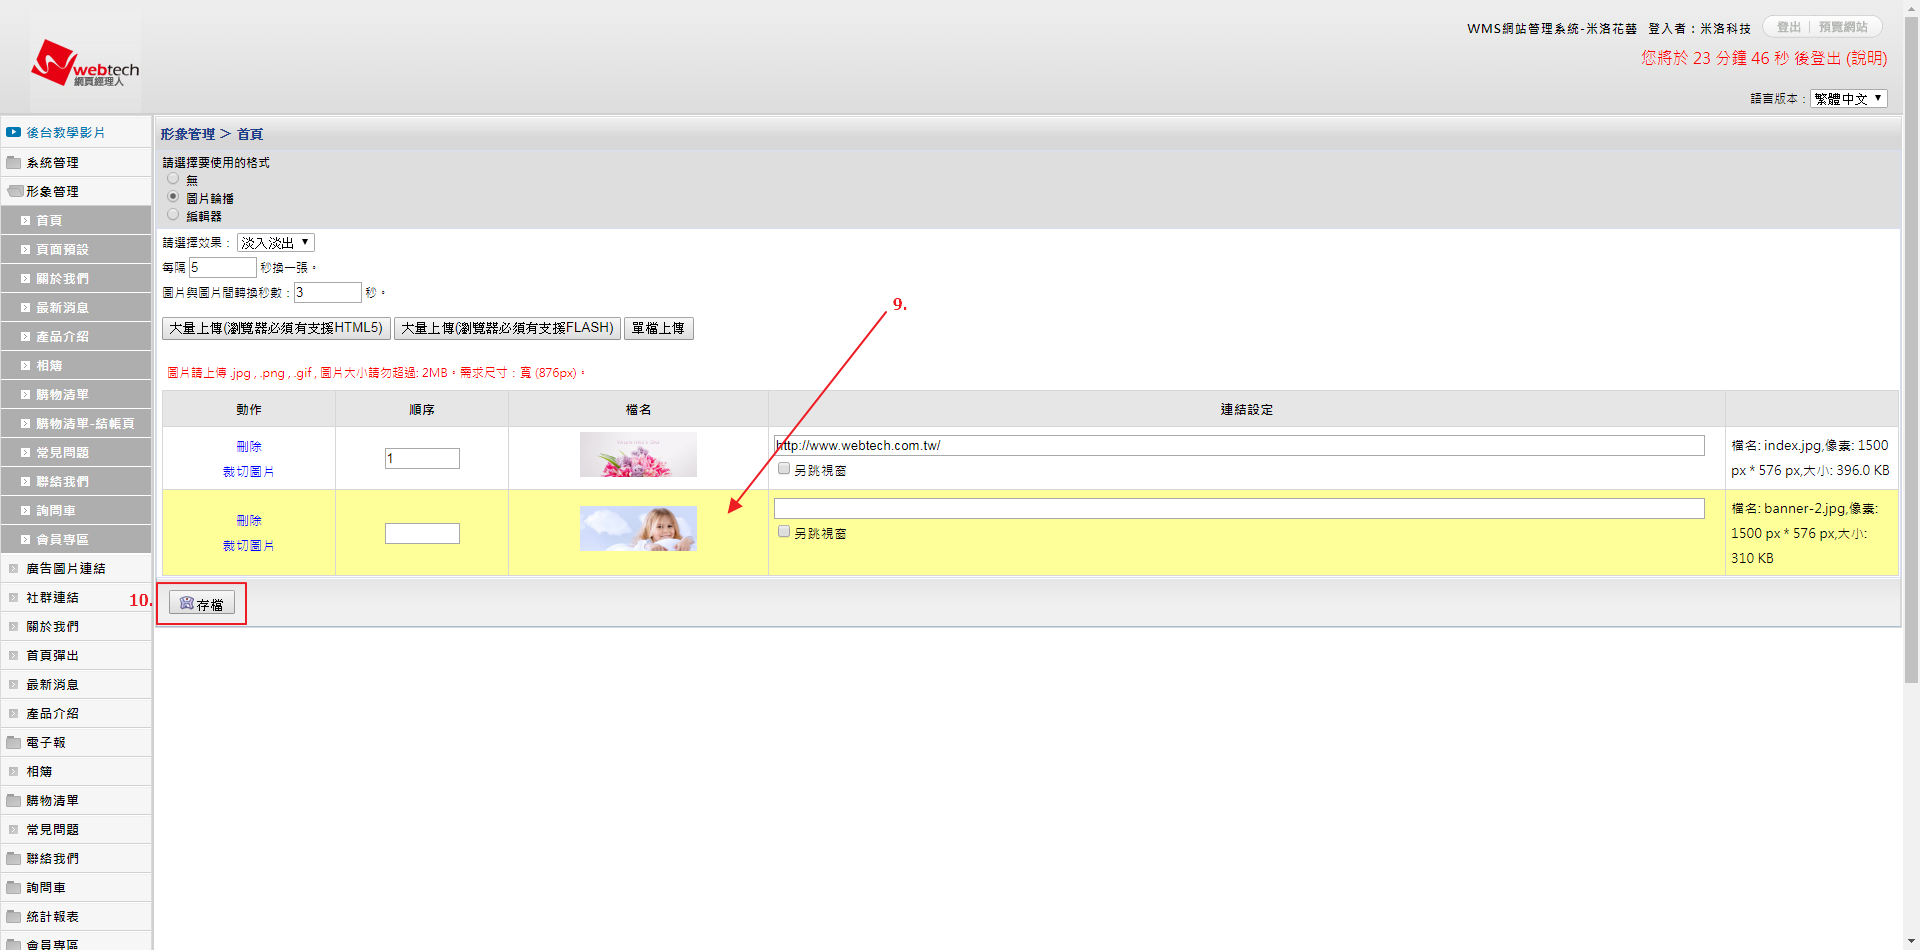1920x950 pixels.
Task: Click the folder icon beside 統計報表
Action: click(14, 916)
